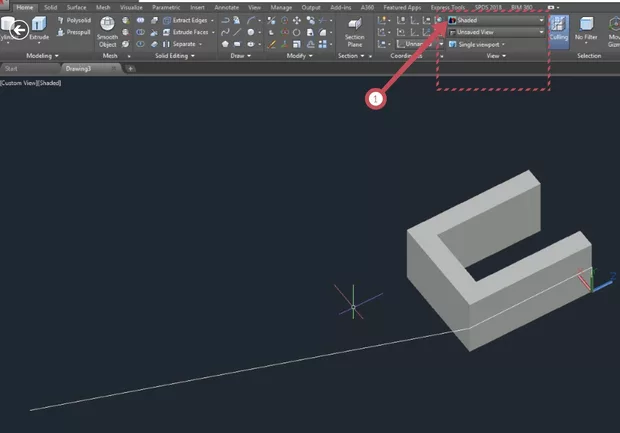Select the Presspull tool
The height and width of the screenshot is (433, 620).
tap(78, 31)
